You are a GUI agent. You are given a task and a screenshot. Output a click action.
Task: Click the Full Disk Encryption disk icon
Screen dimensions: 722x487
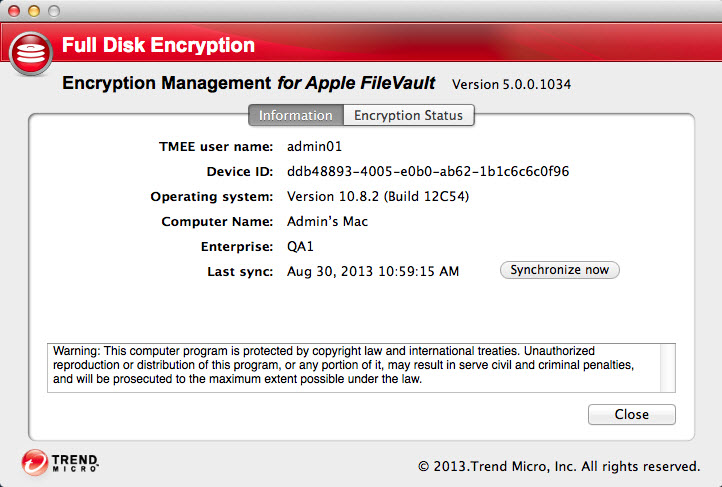click(x=31, y=58)
